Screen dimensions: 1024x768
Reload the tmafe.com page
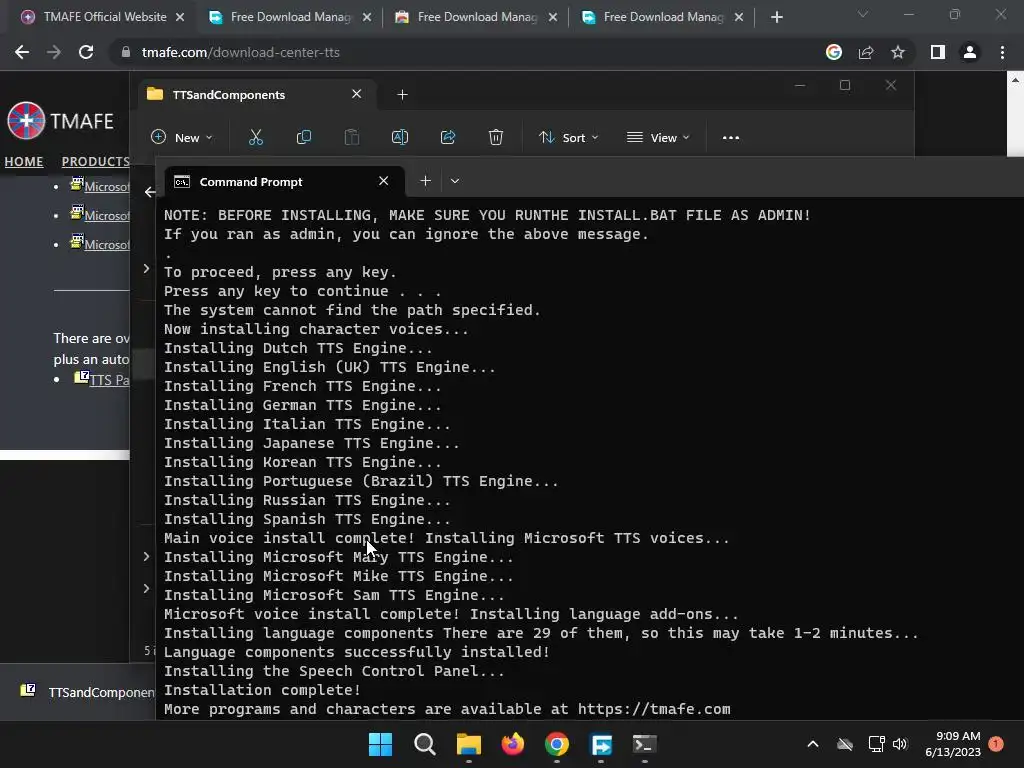click(x=86, y=52)
